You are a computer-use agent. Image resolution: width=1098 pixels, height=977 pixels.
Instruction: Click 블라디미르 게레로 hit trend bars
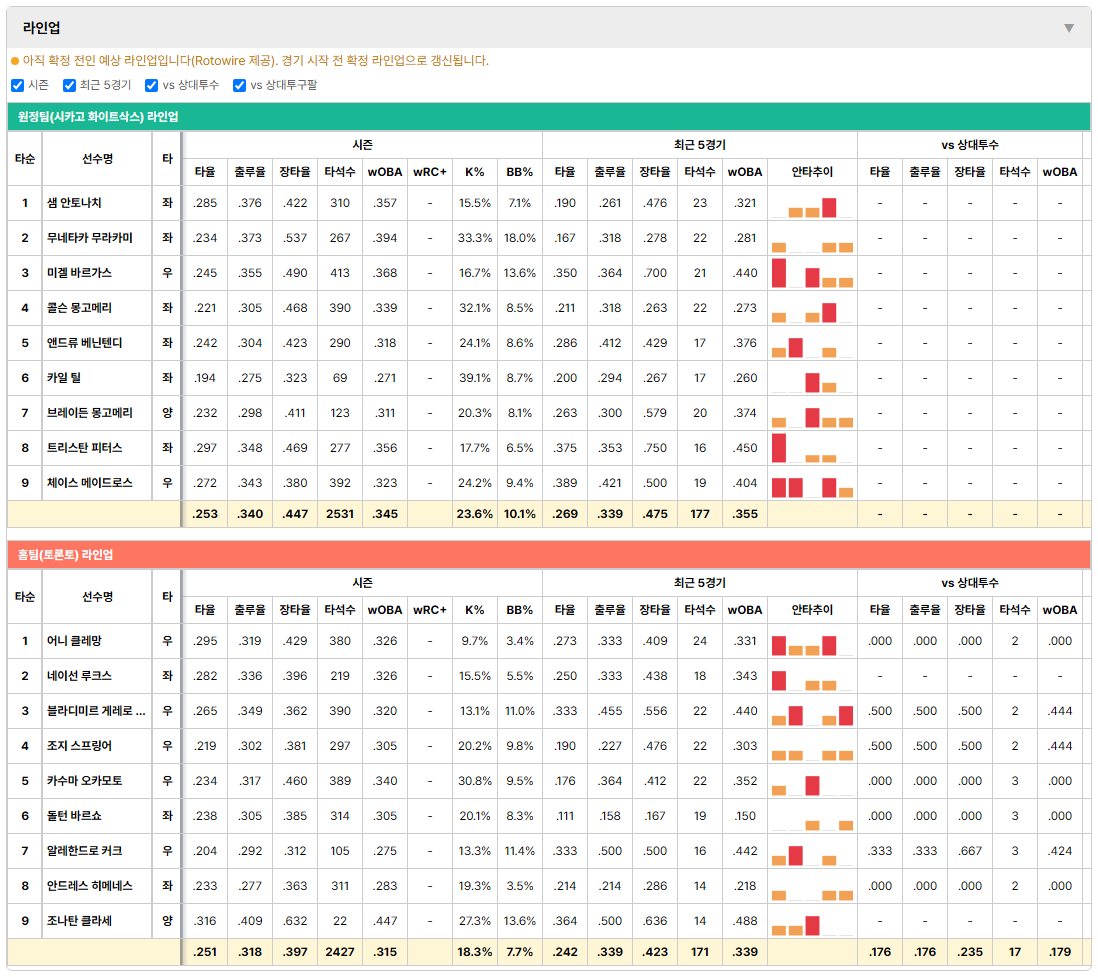click(x=812, y=711)
